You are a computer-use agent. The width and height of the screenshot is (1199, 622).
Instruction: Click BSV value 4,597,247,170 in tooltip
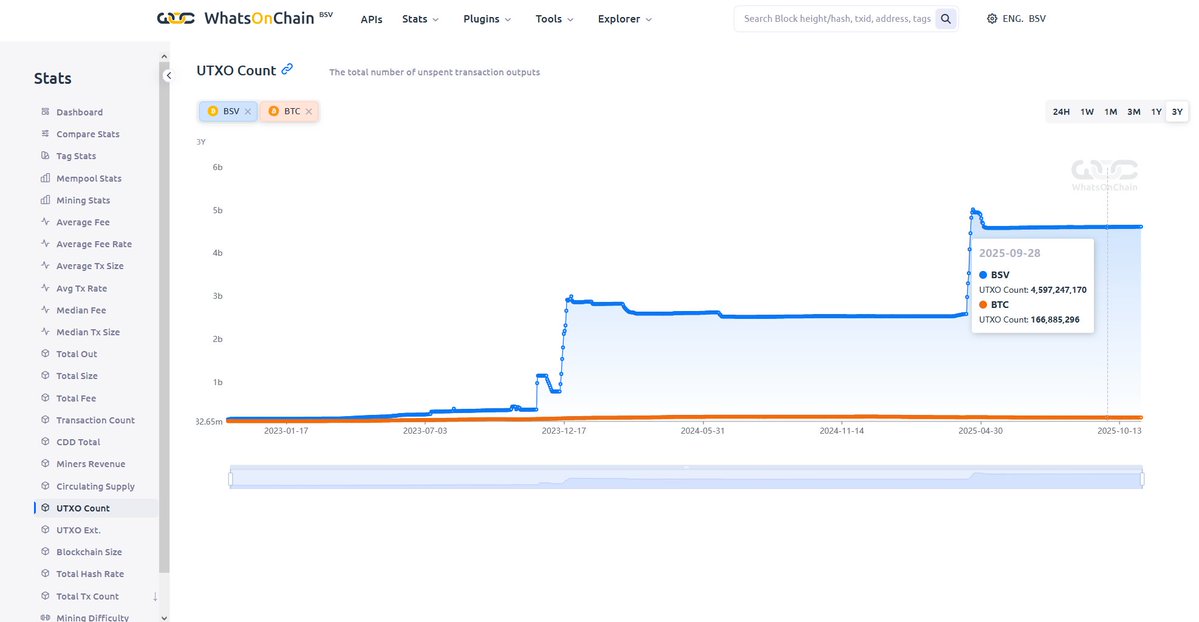pyautogui.click(x=1058, y=290)
